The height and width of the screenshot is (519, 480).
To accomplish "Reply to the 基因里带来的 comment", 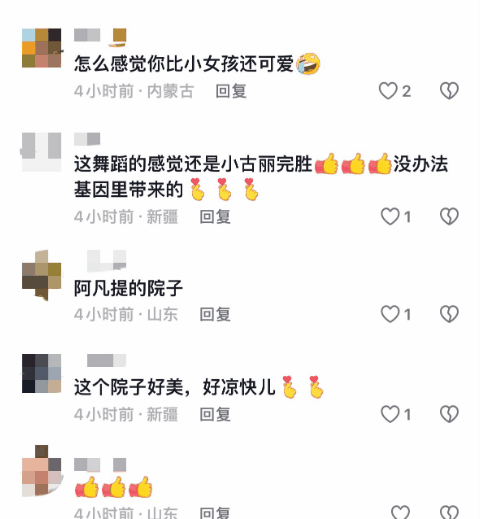I will [215, 217].
